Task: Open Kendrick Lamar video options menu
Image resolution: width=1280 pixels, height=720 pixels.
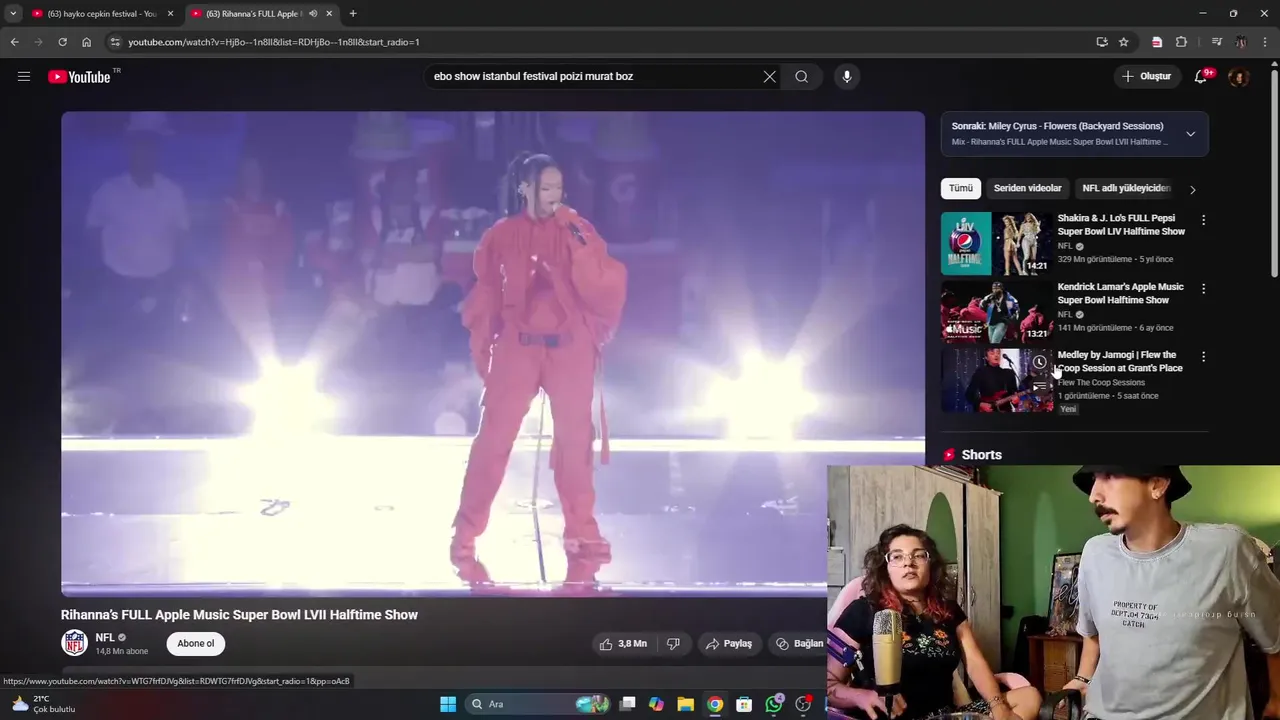Action: coord(1203,289)
